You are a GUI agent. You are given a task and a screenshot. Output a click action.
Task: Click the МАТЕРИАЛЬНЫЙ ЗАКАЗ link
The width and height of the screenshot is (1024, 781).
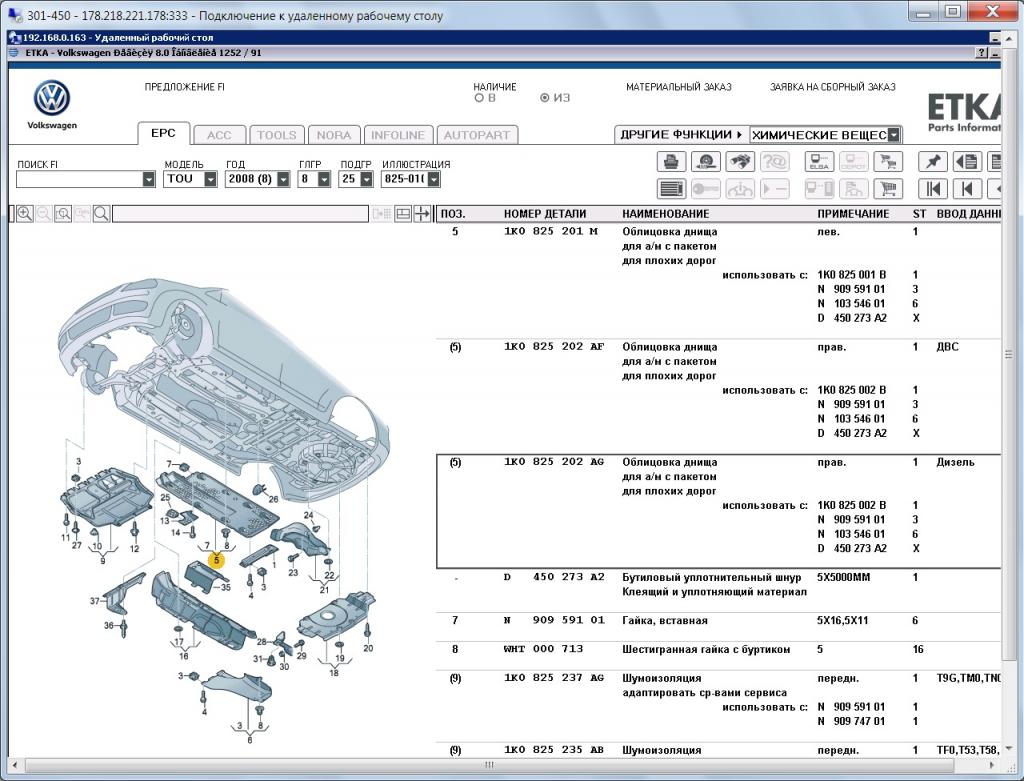pos(679,87)
